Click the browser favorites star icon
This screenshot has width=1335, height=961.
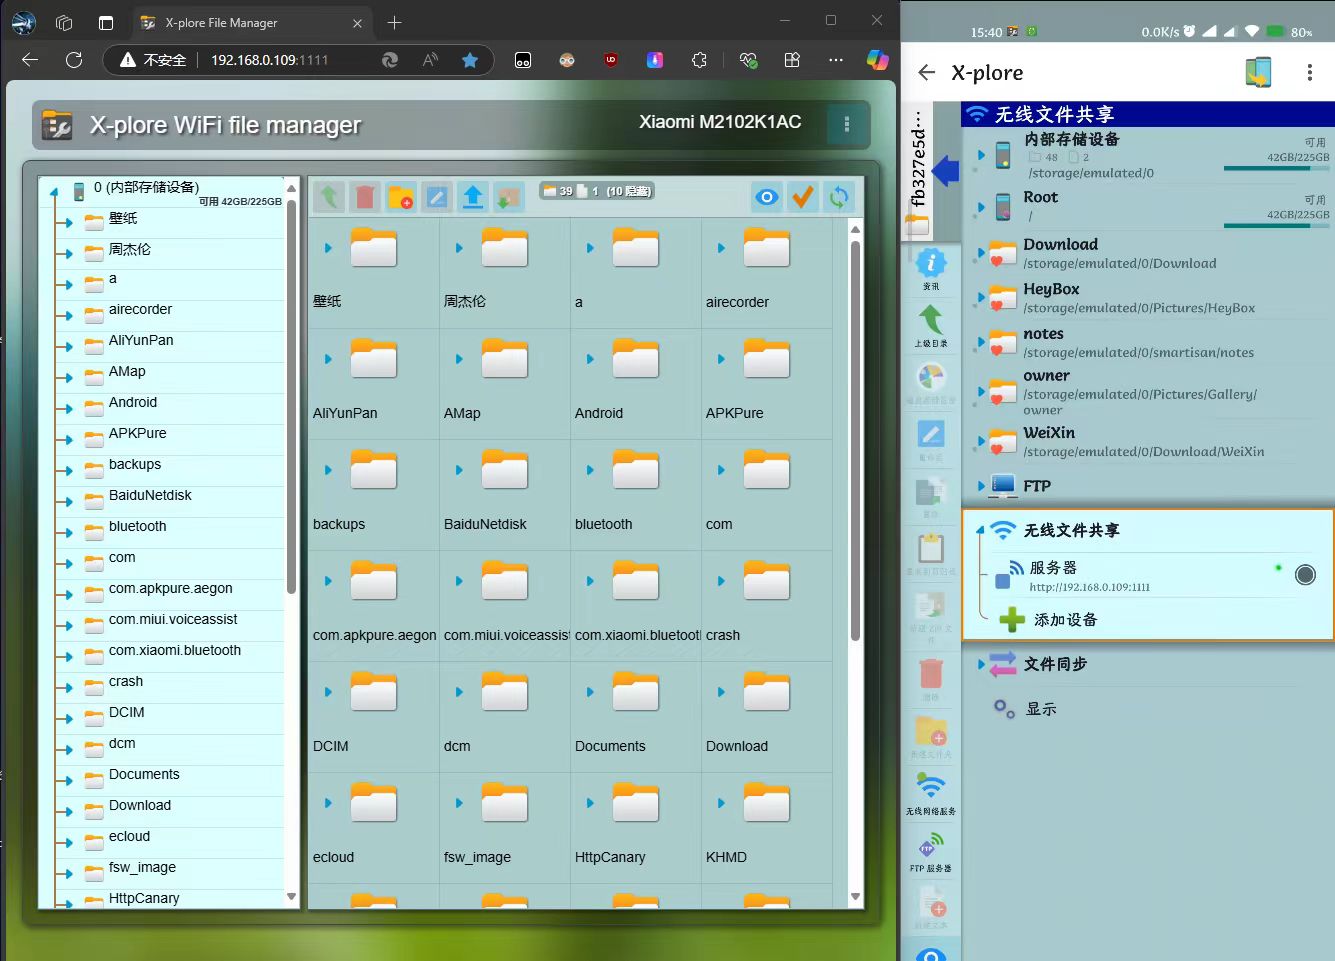[470, 60]
